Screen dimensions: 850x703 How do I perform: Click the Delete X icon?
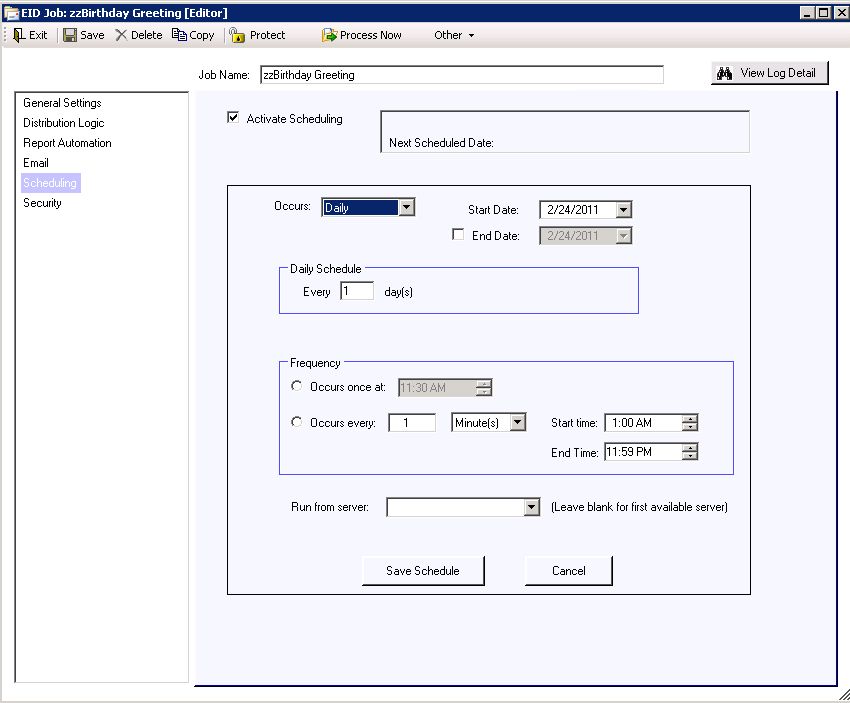click(121, 35)
